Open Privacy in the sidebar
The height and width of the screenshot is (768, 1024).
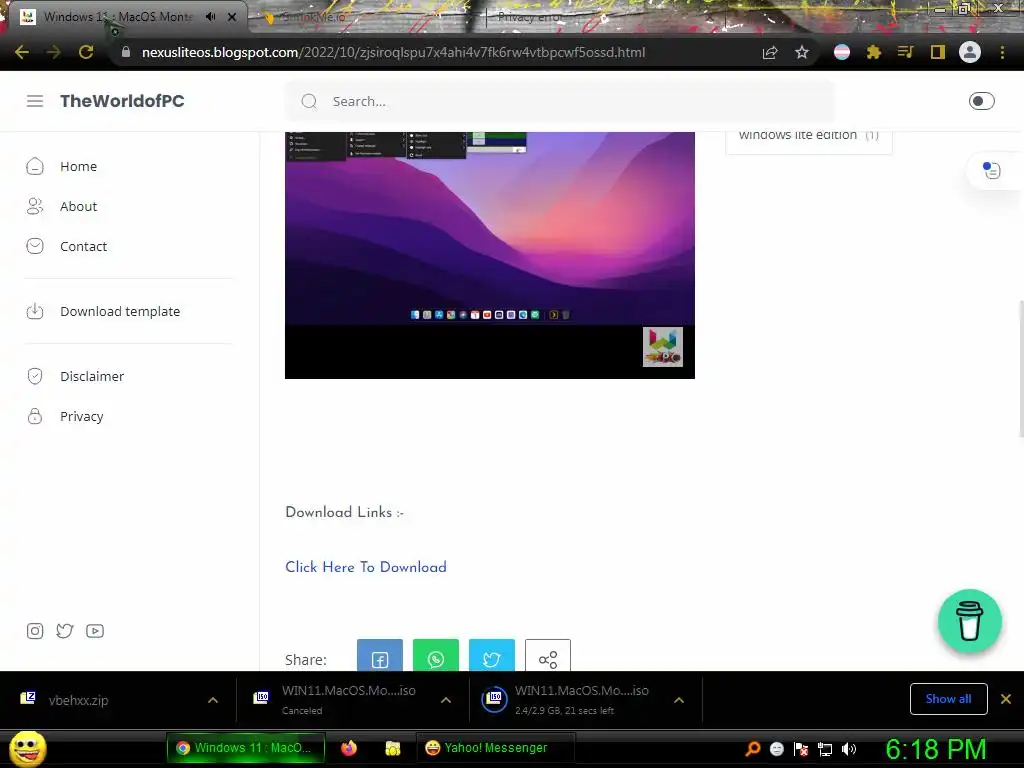click(x=82, y=416)
